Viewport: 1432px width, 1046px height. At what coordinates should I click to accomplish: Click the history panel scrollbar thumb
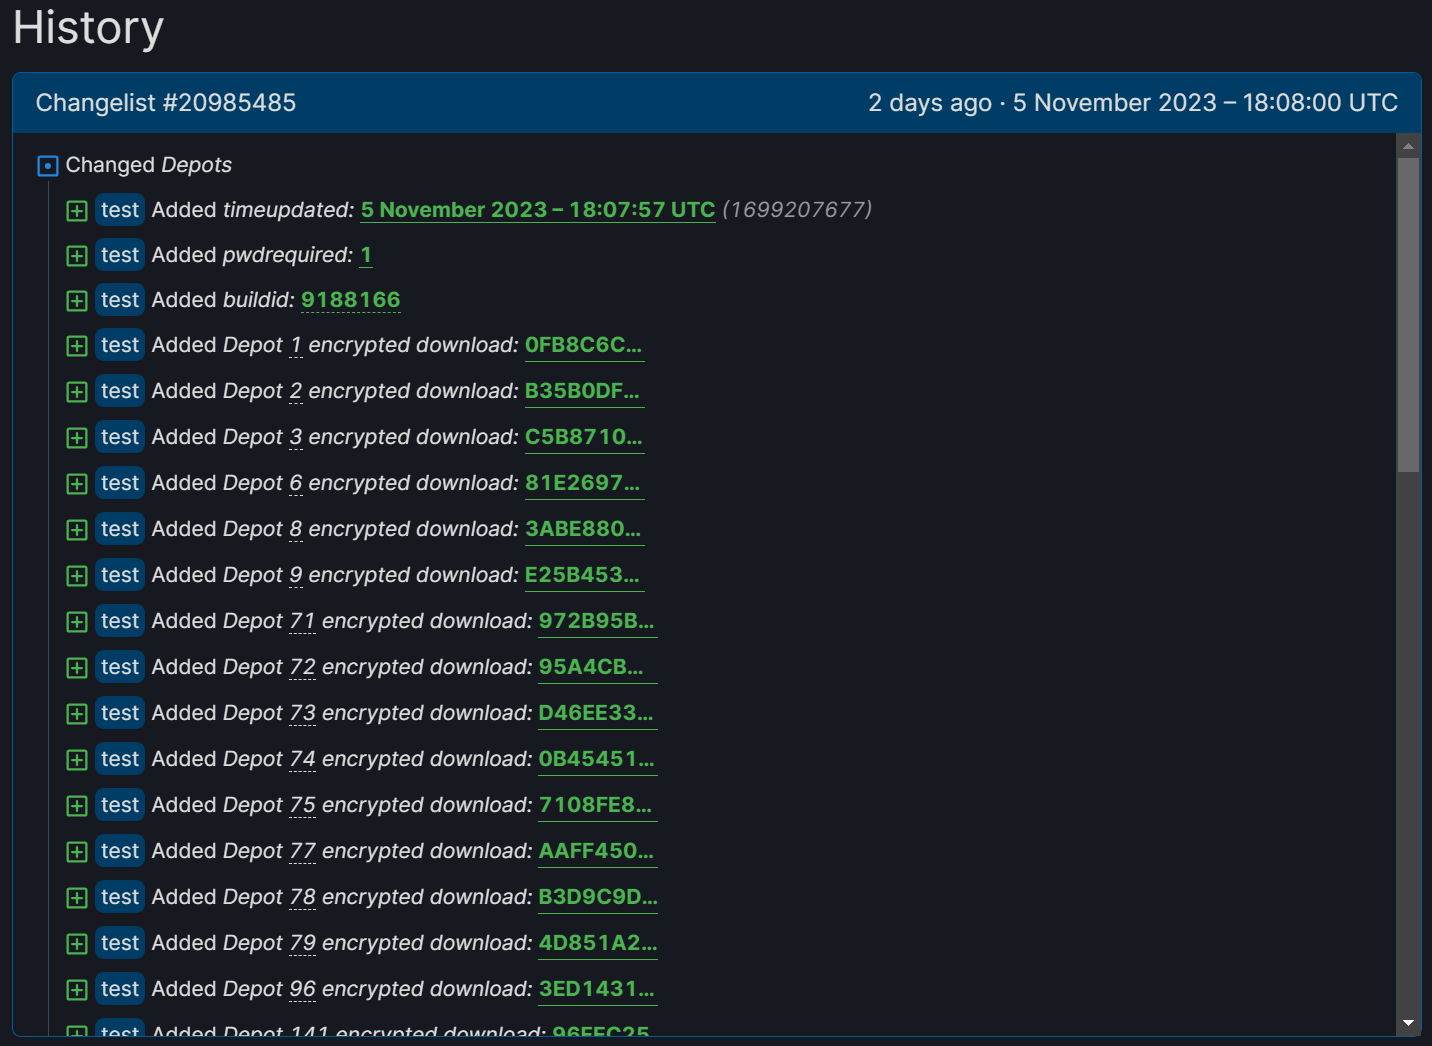[1408, 314]
